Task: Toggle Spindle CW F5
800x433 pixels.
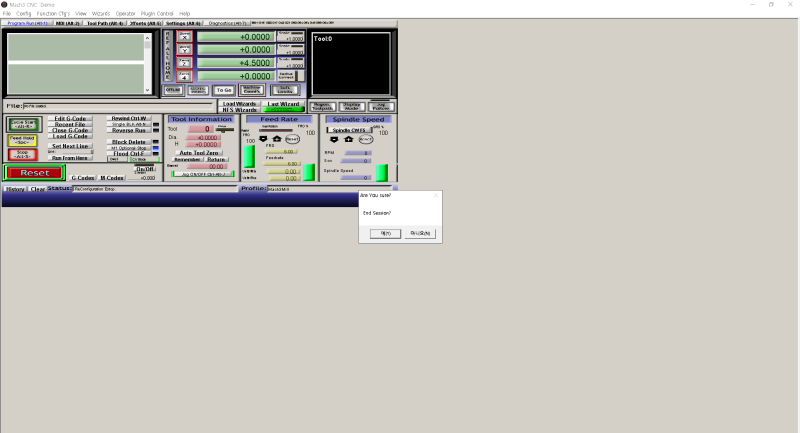Action: (x=349, y=130)
